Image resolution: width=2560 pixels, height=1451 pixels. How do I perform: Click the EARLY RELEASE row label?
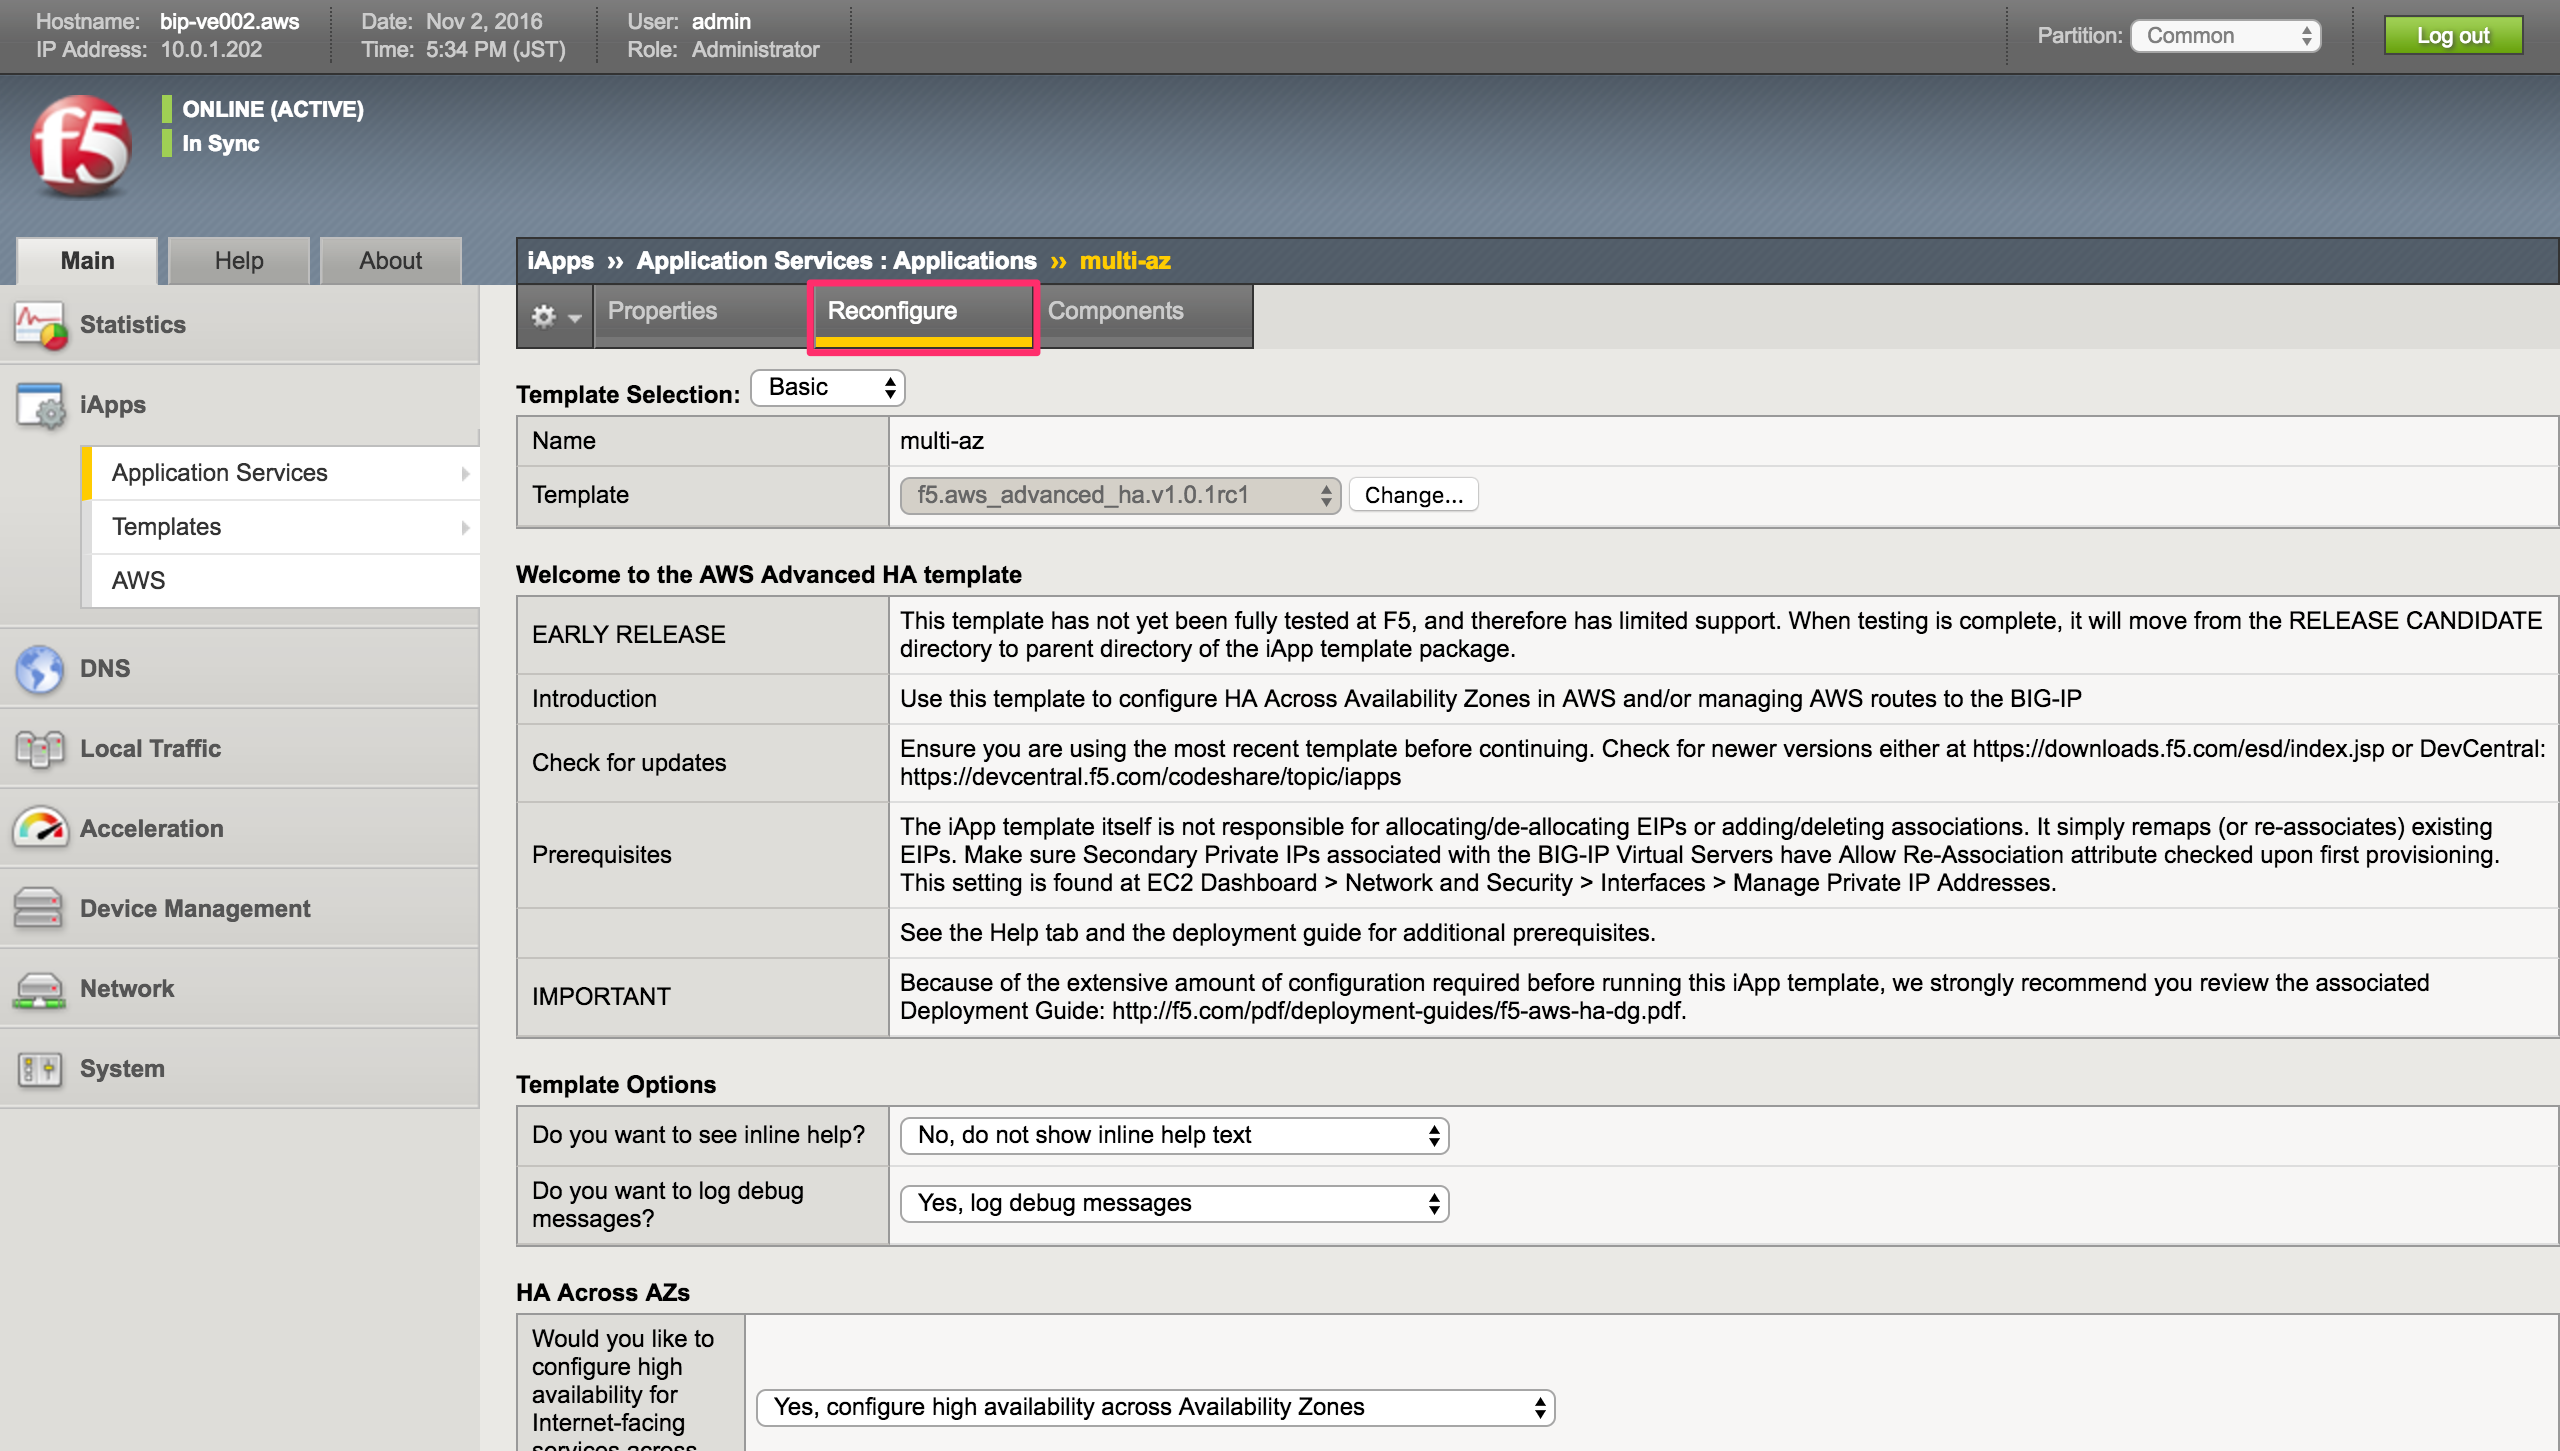click(x=628, y=635)
